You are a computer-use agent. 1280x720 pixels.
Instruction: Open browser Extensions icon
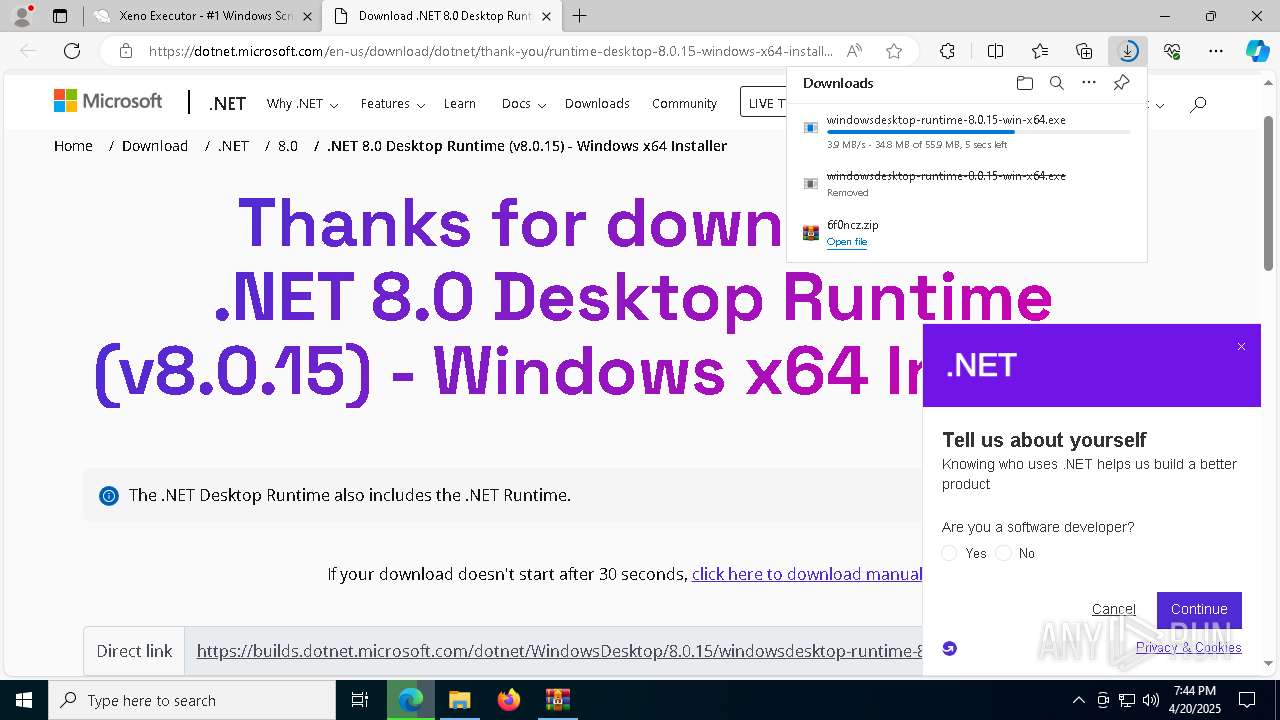pyautogui.click(x=947, y=51)
